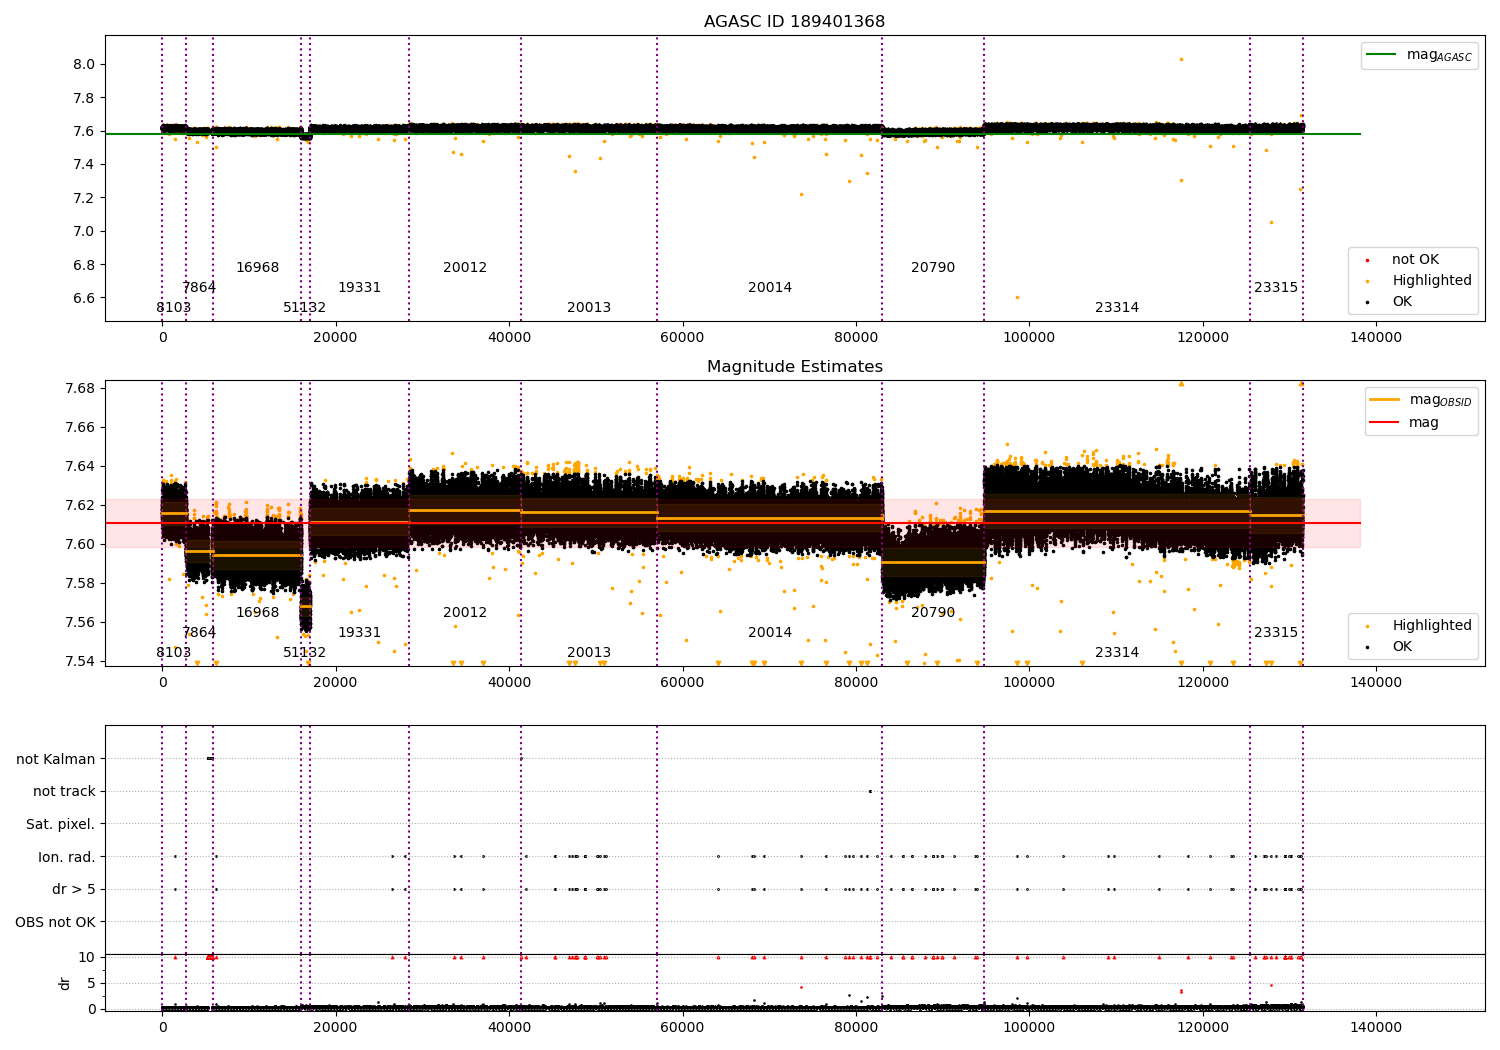Click y-axis tick 8.0

pos(83,64)
